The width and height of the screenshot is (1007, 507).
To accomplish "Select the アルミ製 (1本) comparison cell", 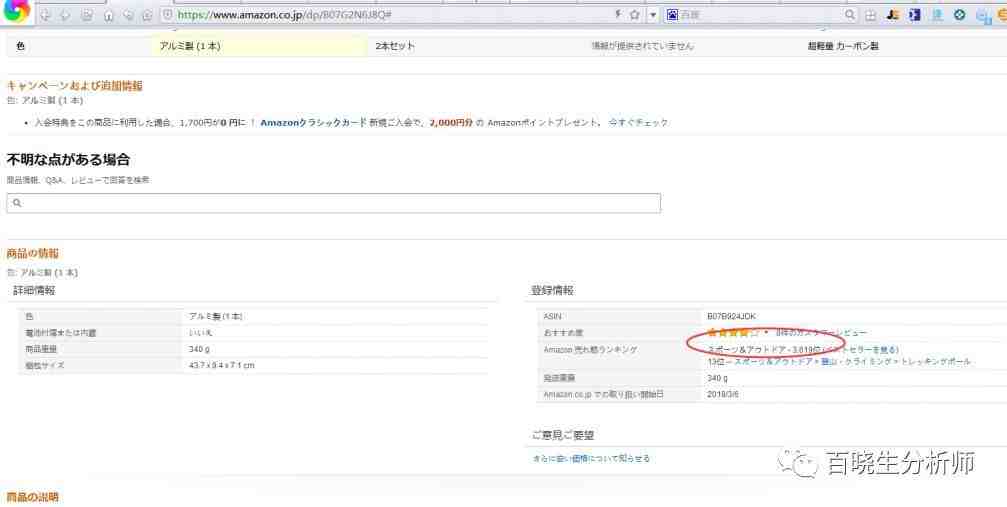I will [x=259, y=46].
